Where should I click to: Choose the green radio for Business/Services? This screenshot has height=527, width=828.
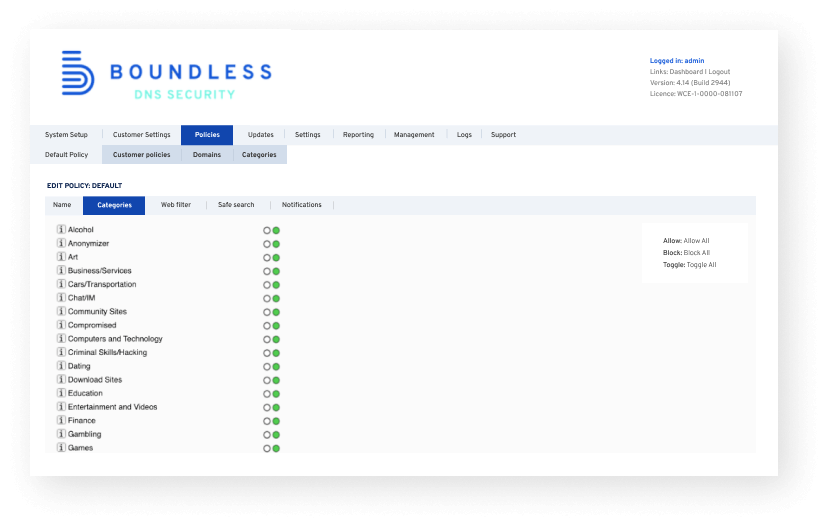pyautogui.click(x=276, y=271)
